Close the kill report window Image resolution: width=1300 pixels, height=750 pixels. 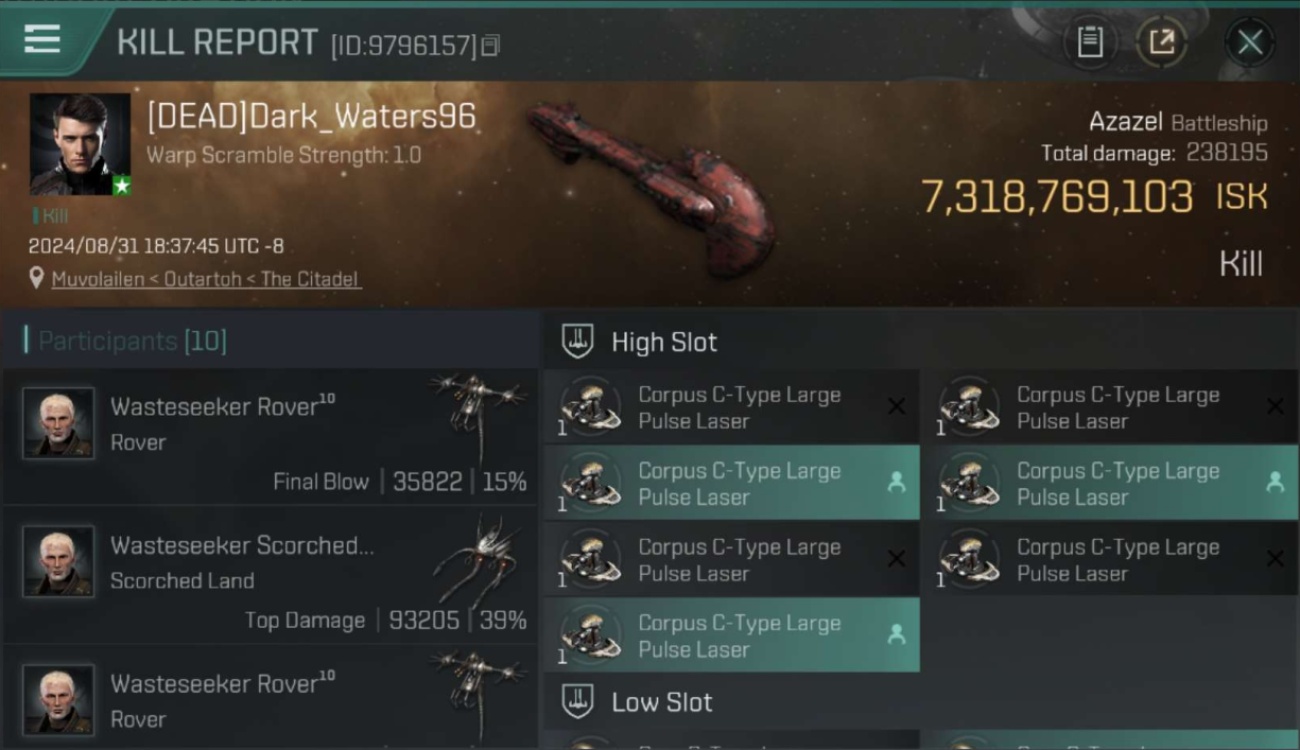(x=1249, y=42)
